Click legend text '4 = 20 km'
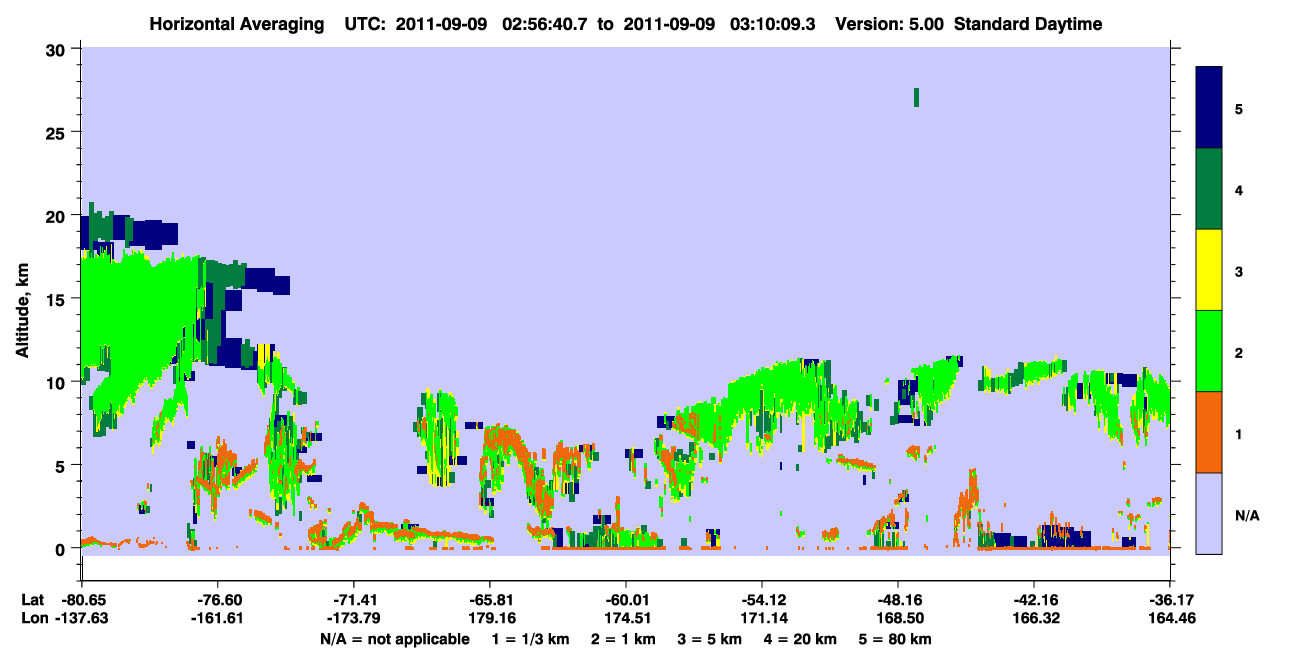Viewport: 1300px width, 667px height. click(x=802, y=639)
